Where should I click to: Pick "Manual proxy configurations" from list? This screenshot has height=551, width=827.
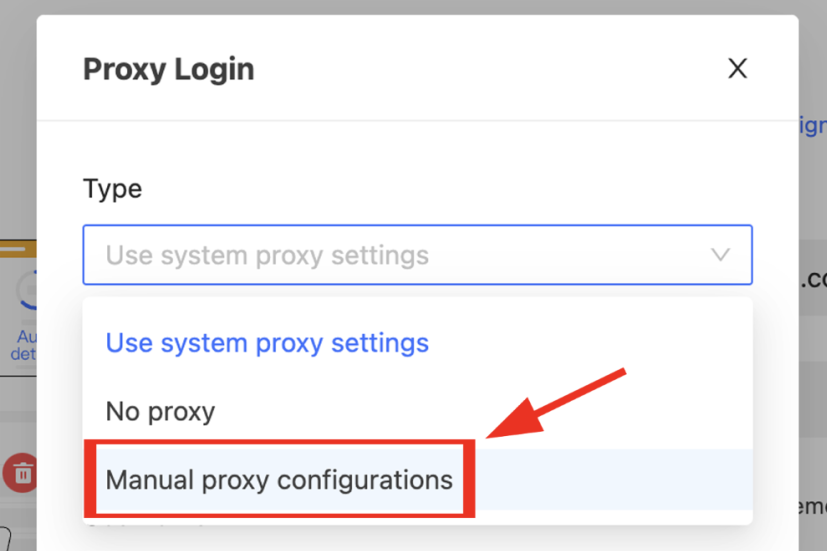(279, 480)
